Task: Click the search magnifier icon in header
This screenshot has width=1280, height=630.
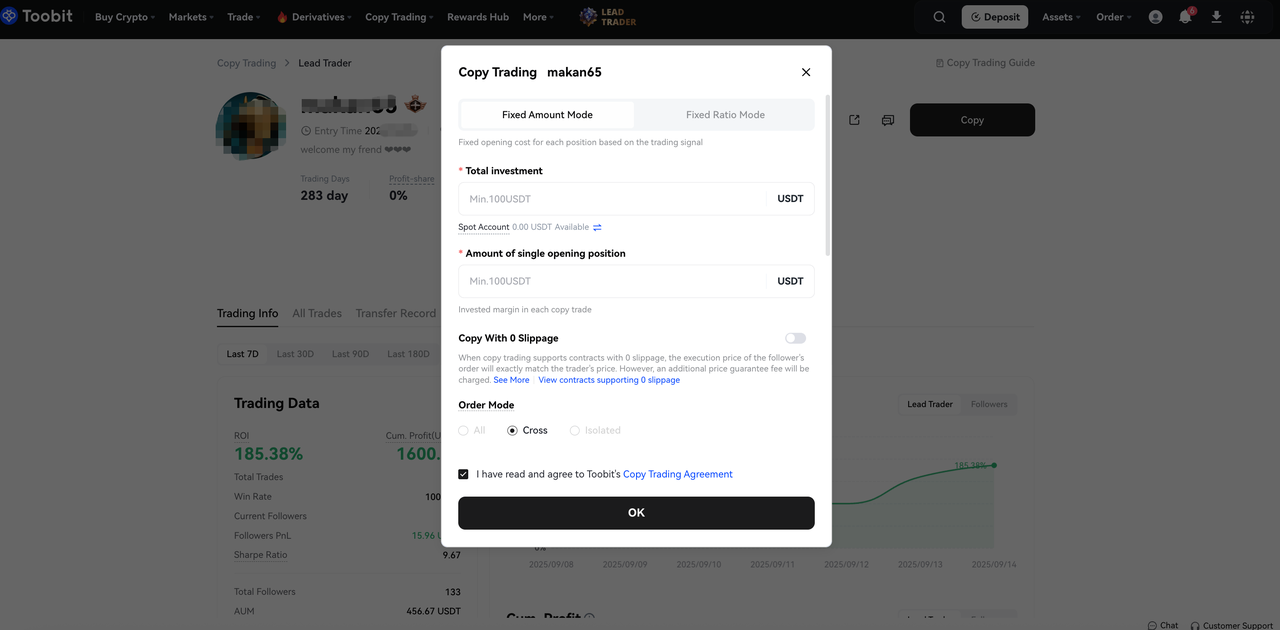Action: (x=939, y=17)
